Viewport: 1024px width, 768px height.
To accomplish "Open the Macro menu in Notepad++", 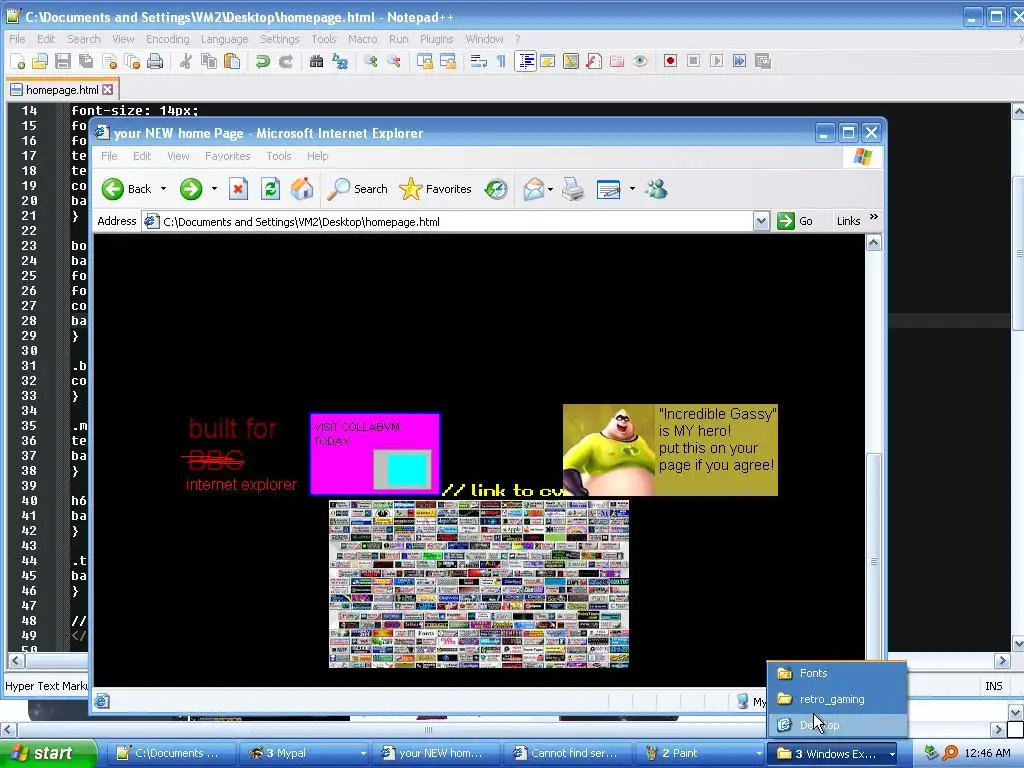I will [x=362, y=39].
